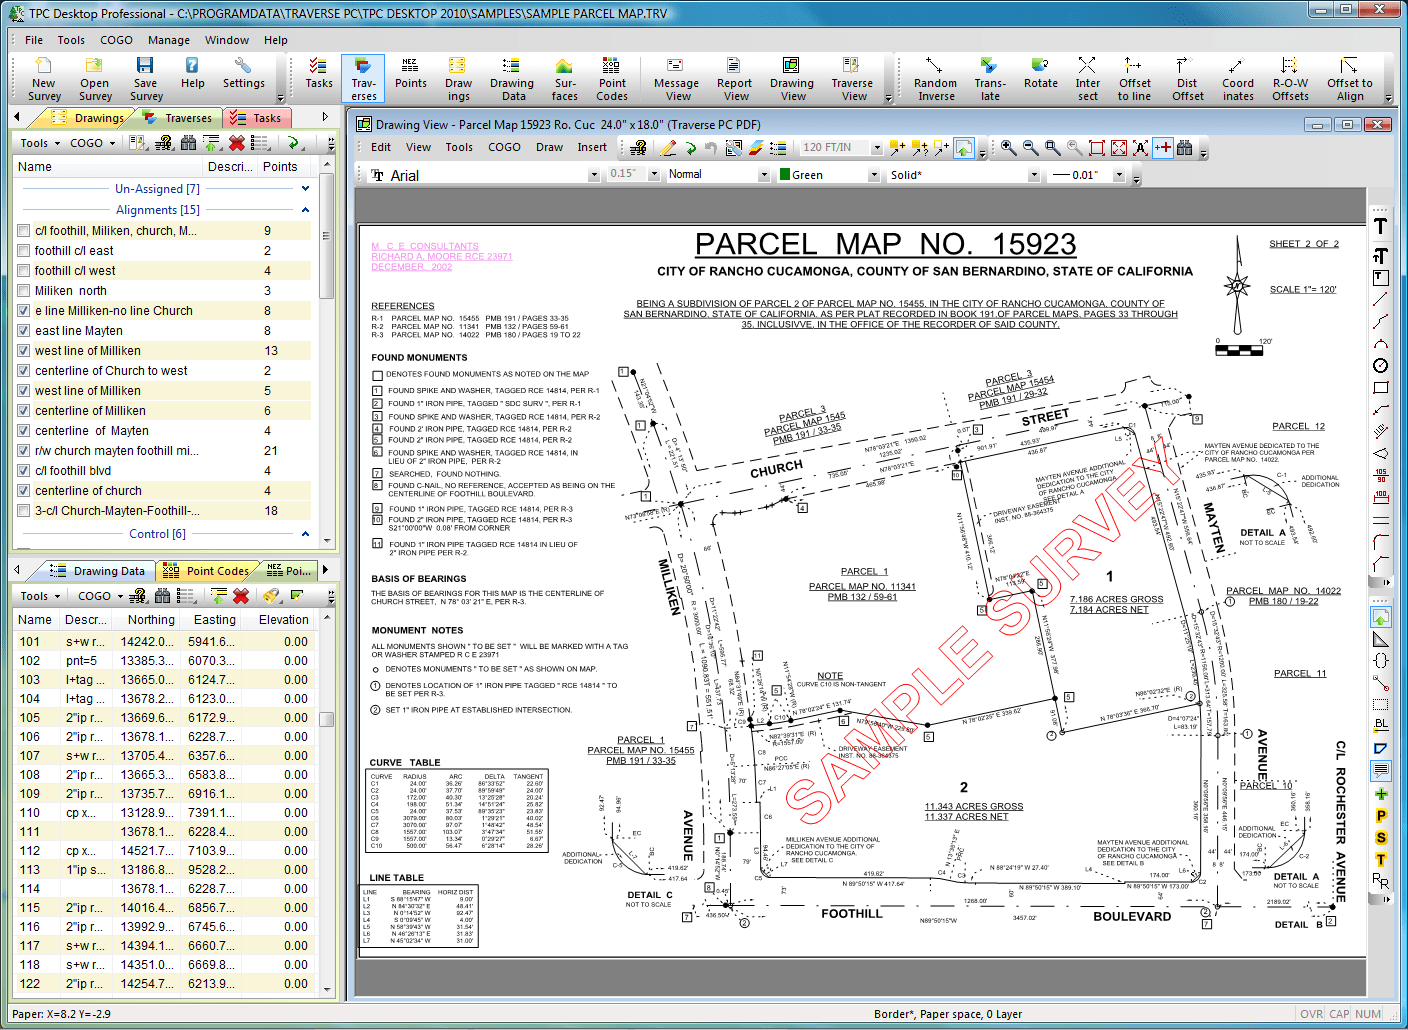
Task: Open the Message View
Action: (676, 79)
